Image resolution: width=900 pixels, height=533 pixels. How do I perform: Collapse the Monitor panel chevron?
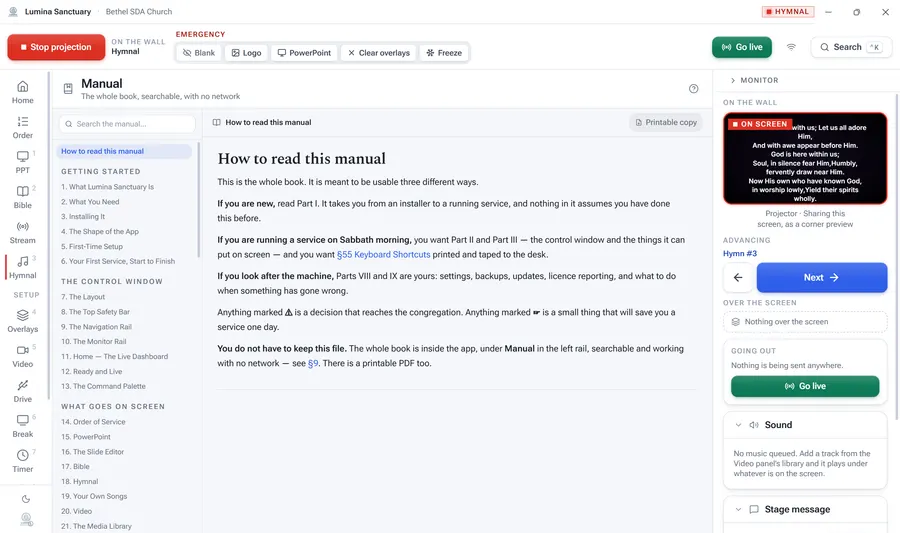[733, 80]
